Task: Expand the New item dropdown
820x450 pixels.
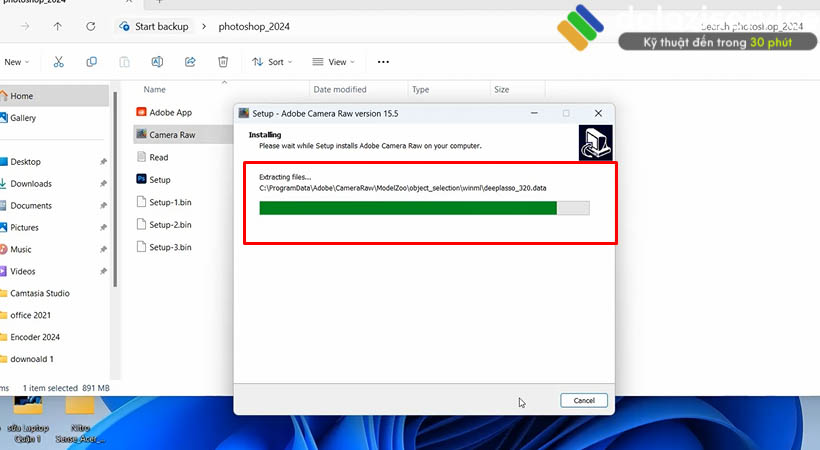Action: pos(16,62)
